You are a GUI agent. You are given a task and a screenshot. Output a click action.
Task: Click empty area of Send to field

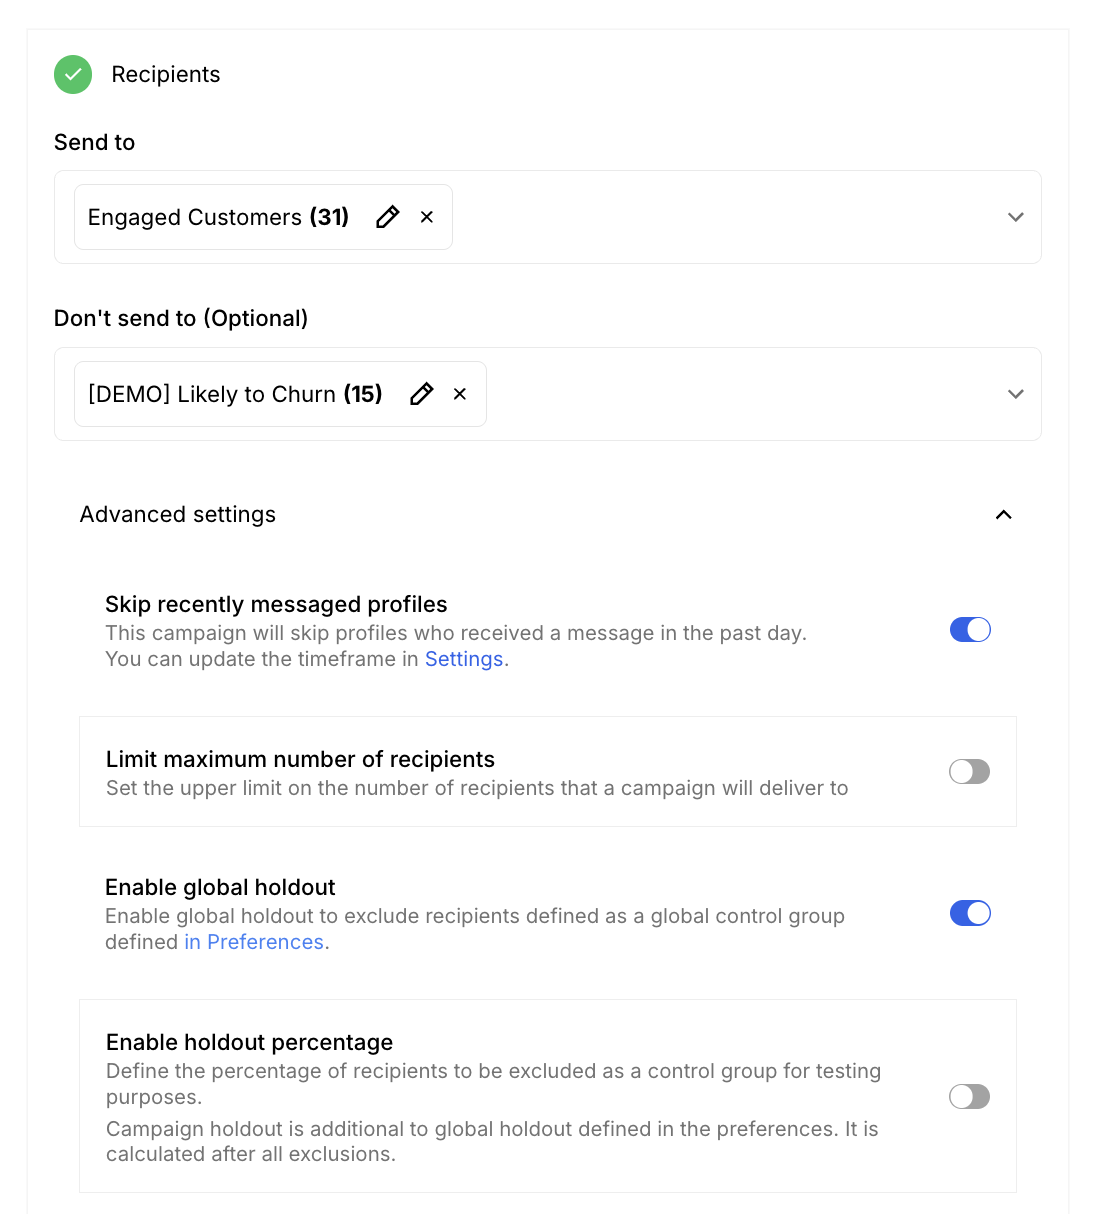click(720, 217)
